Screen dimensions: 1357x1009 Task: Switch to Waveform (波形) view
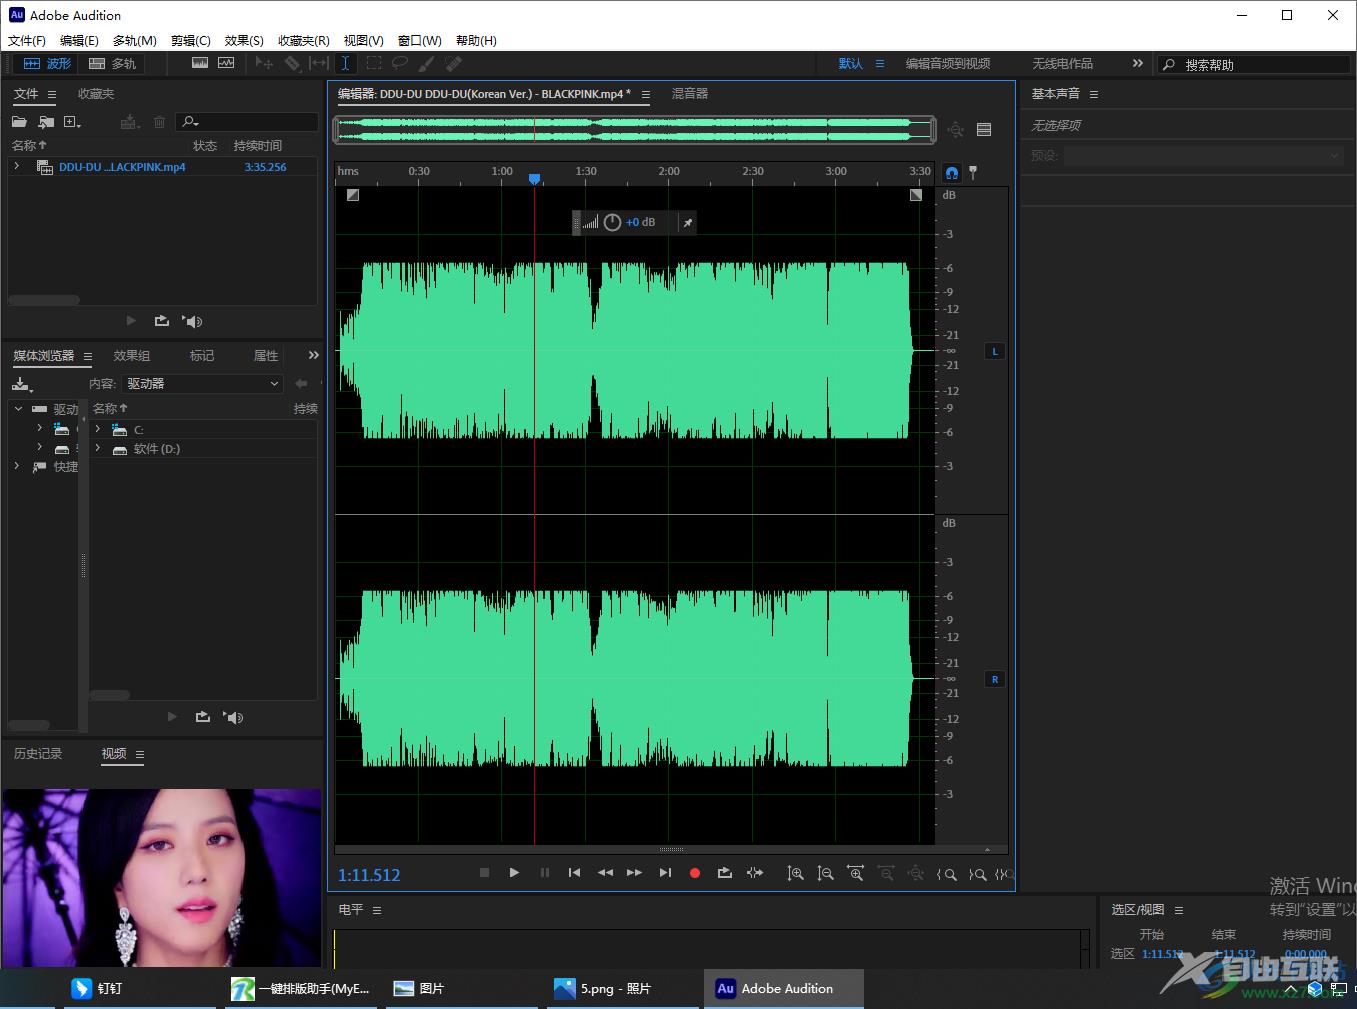click(x=47, y=63)
